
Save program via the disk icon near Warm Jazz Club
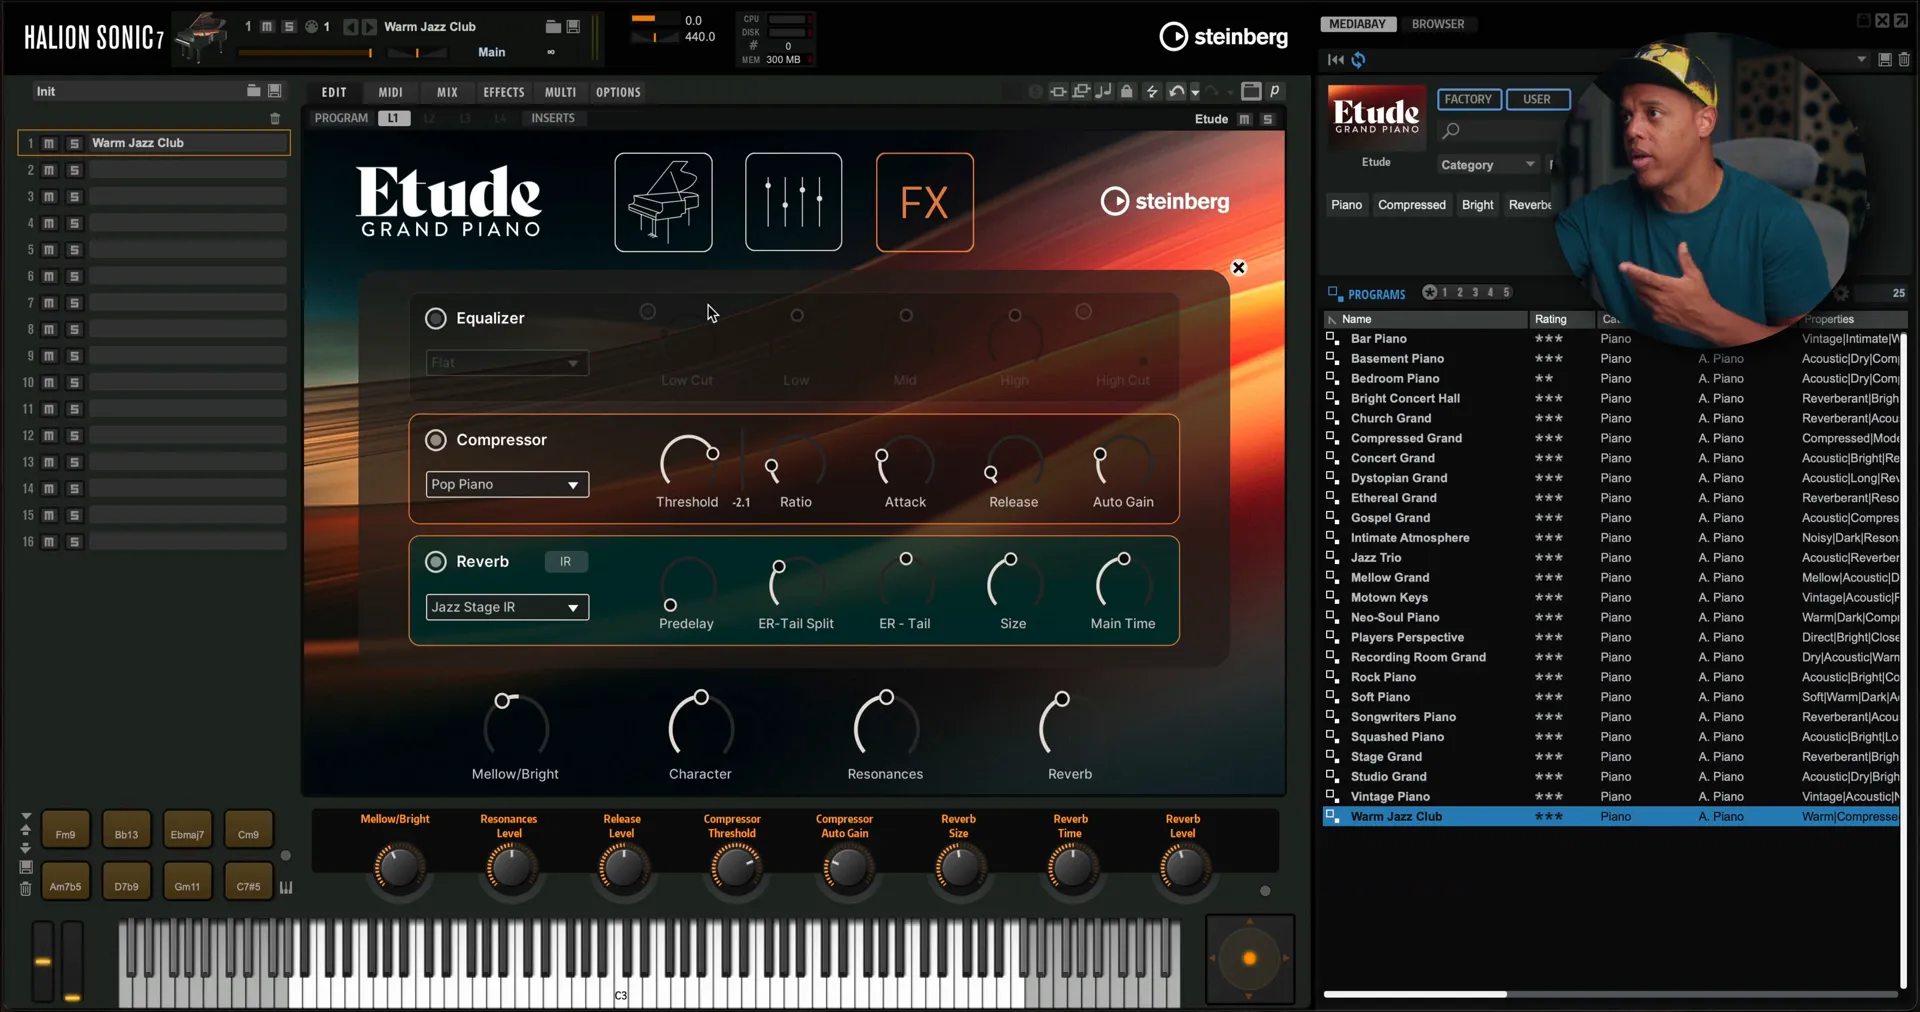[573, 27]
